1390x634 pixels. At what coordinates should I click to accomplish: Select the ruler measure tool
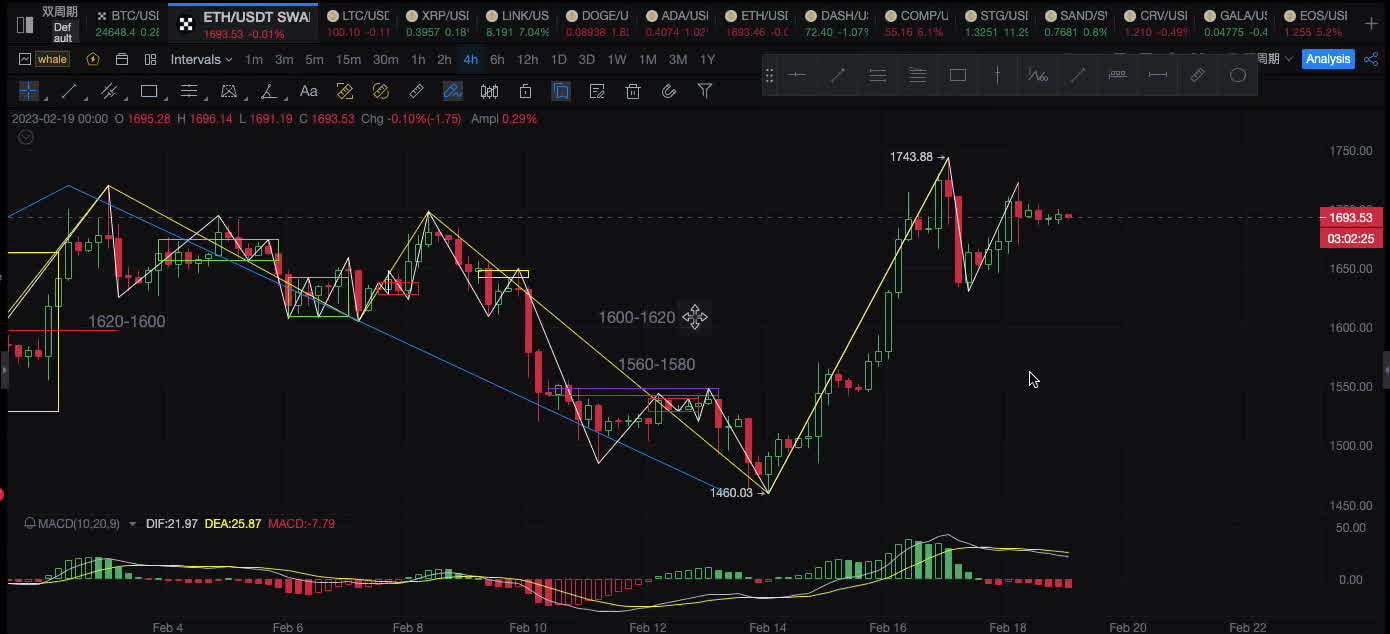pos(417,92)
